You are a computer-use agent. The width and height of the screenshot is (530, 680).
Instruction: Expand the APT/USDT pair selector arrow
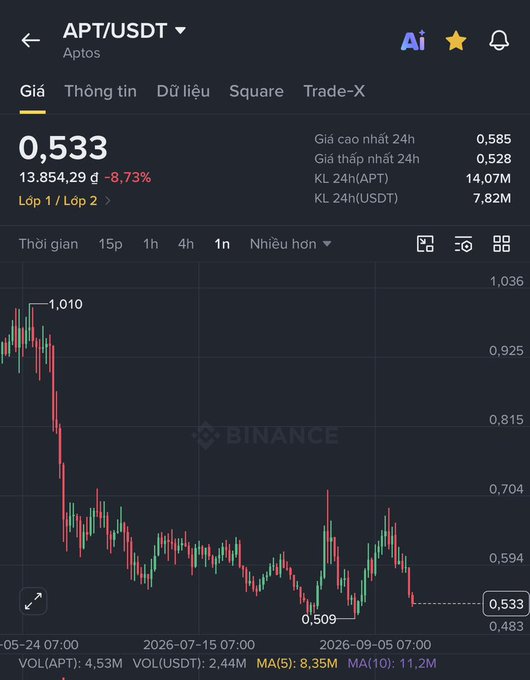(x=180, y=30)
